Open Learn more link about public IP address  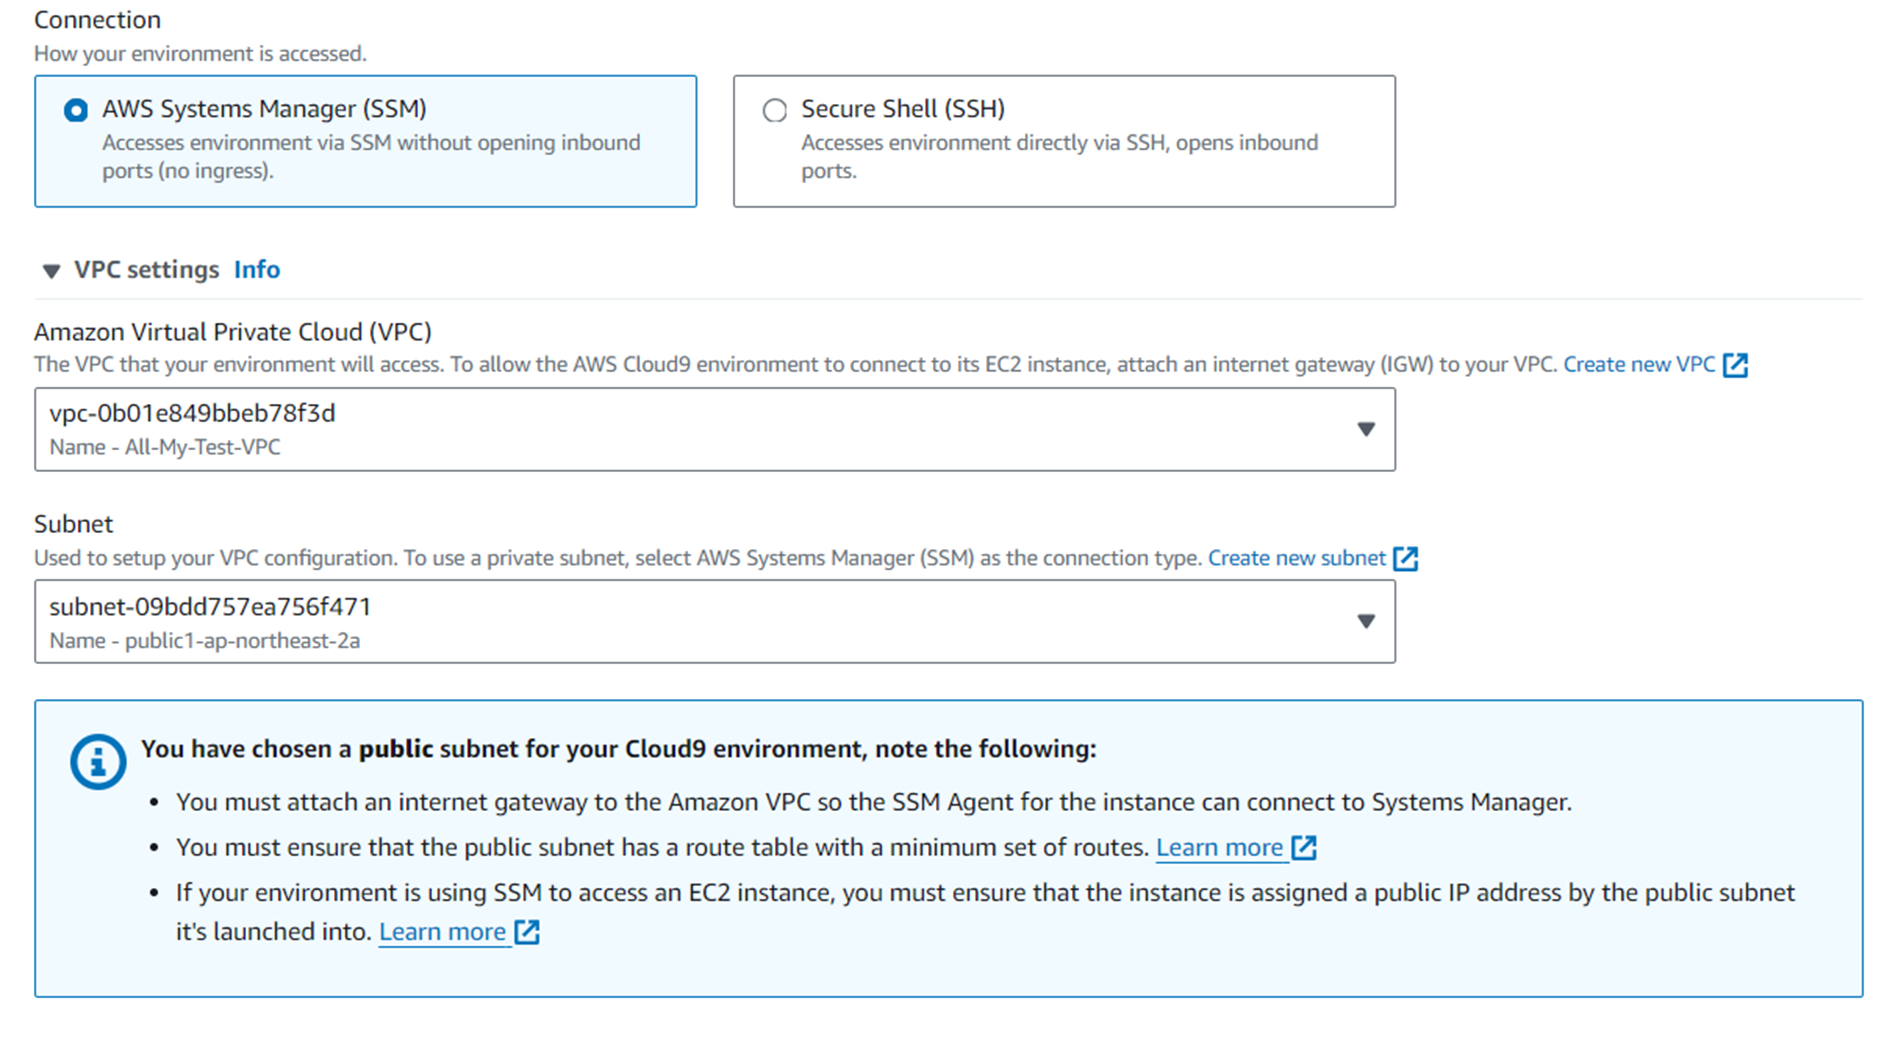pos(442,932)
